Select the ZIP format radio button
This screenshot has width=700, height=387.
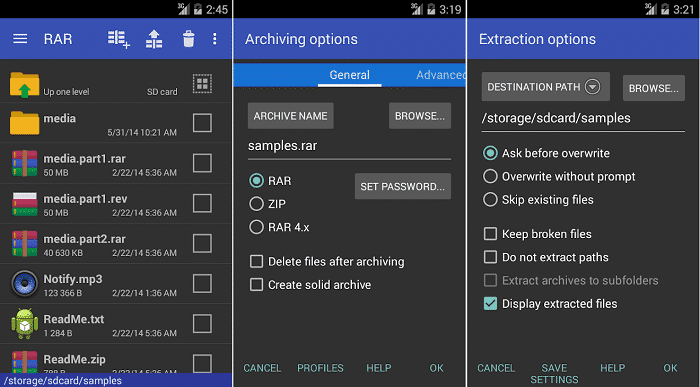[x=256, y=204]
